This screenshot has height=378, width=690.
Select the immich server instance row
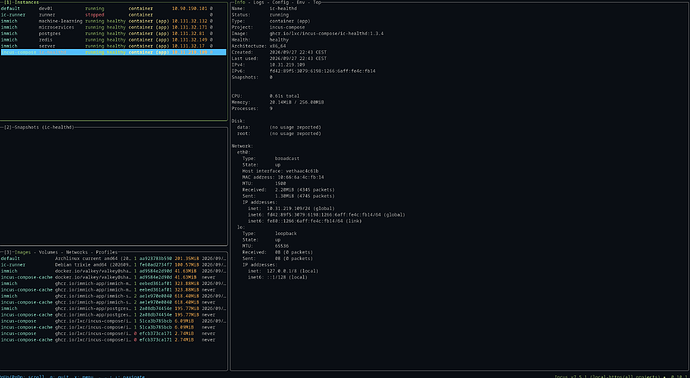point(114,46)
